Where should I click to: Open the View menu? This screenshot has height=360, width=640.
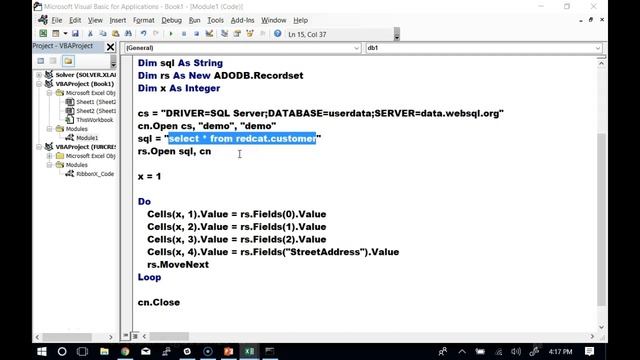click(x=95, y=20)
